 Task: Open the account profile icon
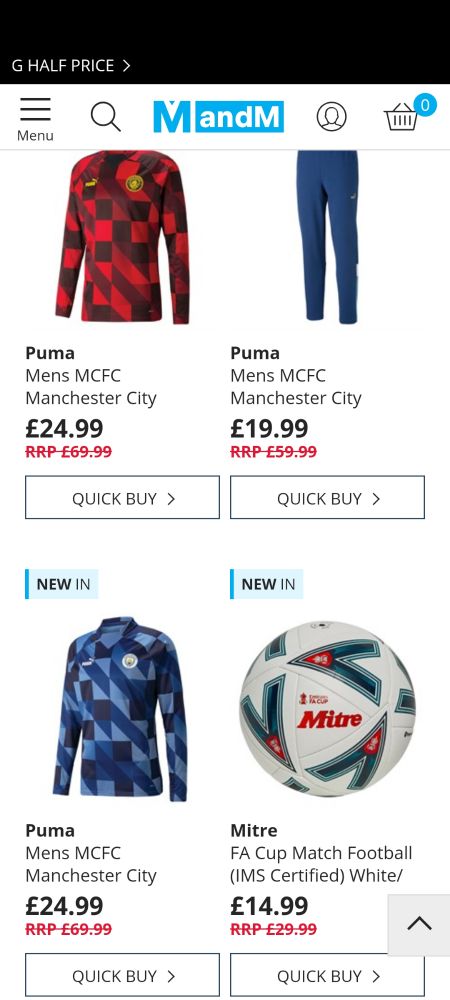[x=331, y=117]
